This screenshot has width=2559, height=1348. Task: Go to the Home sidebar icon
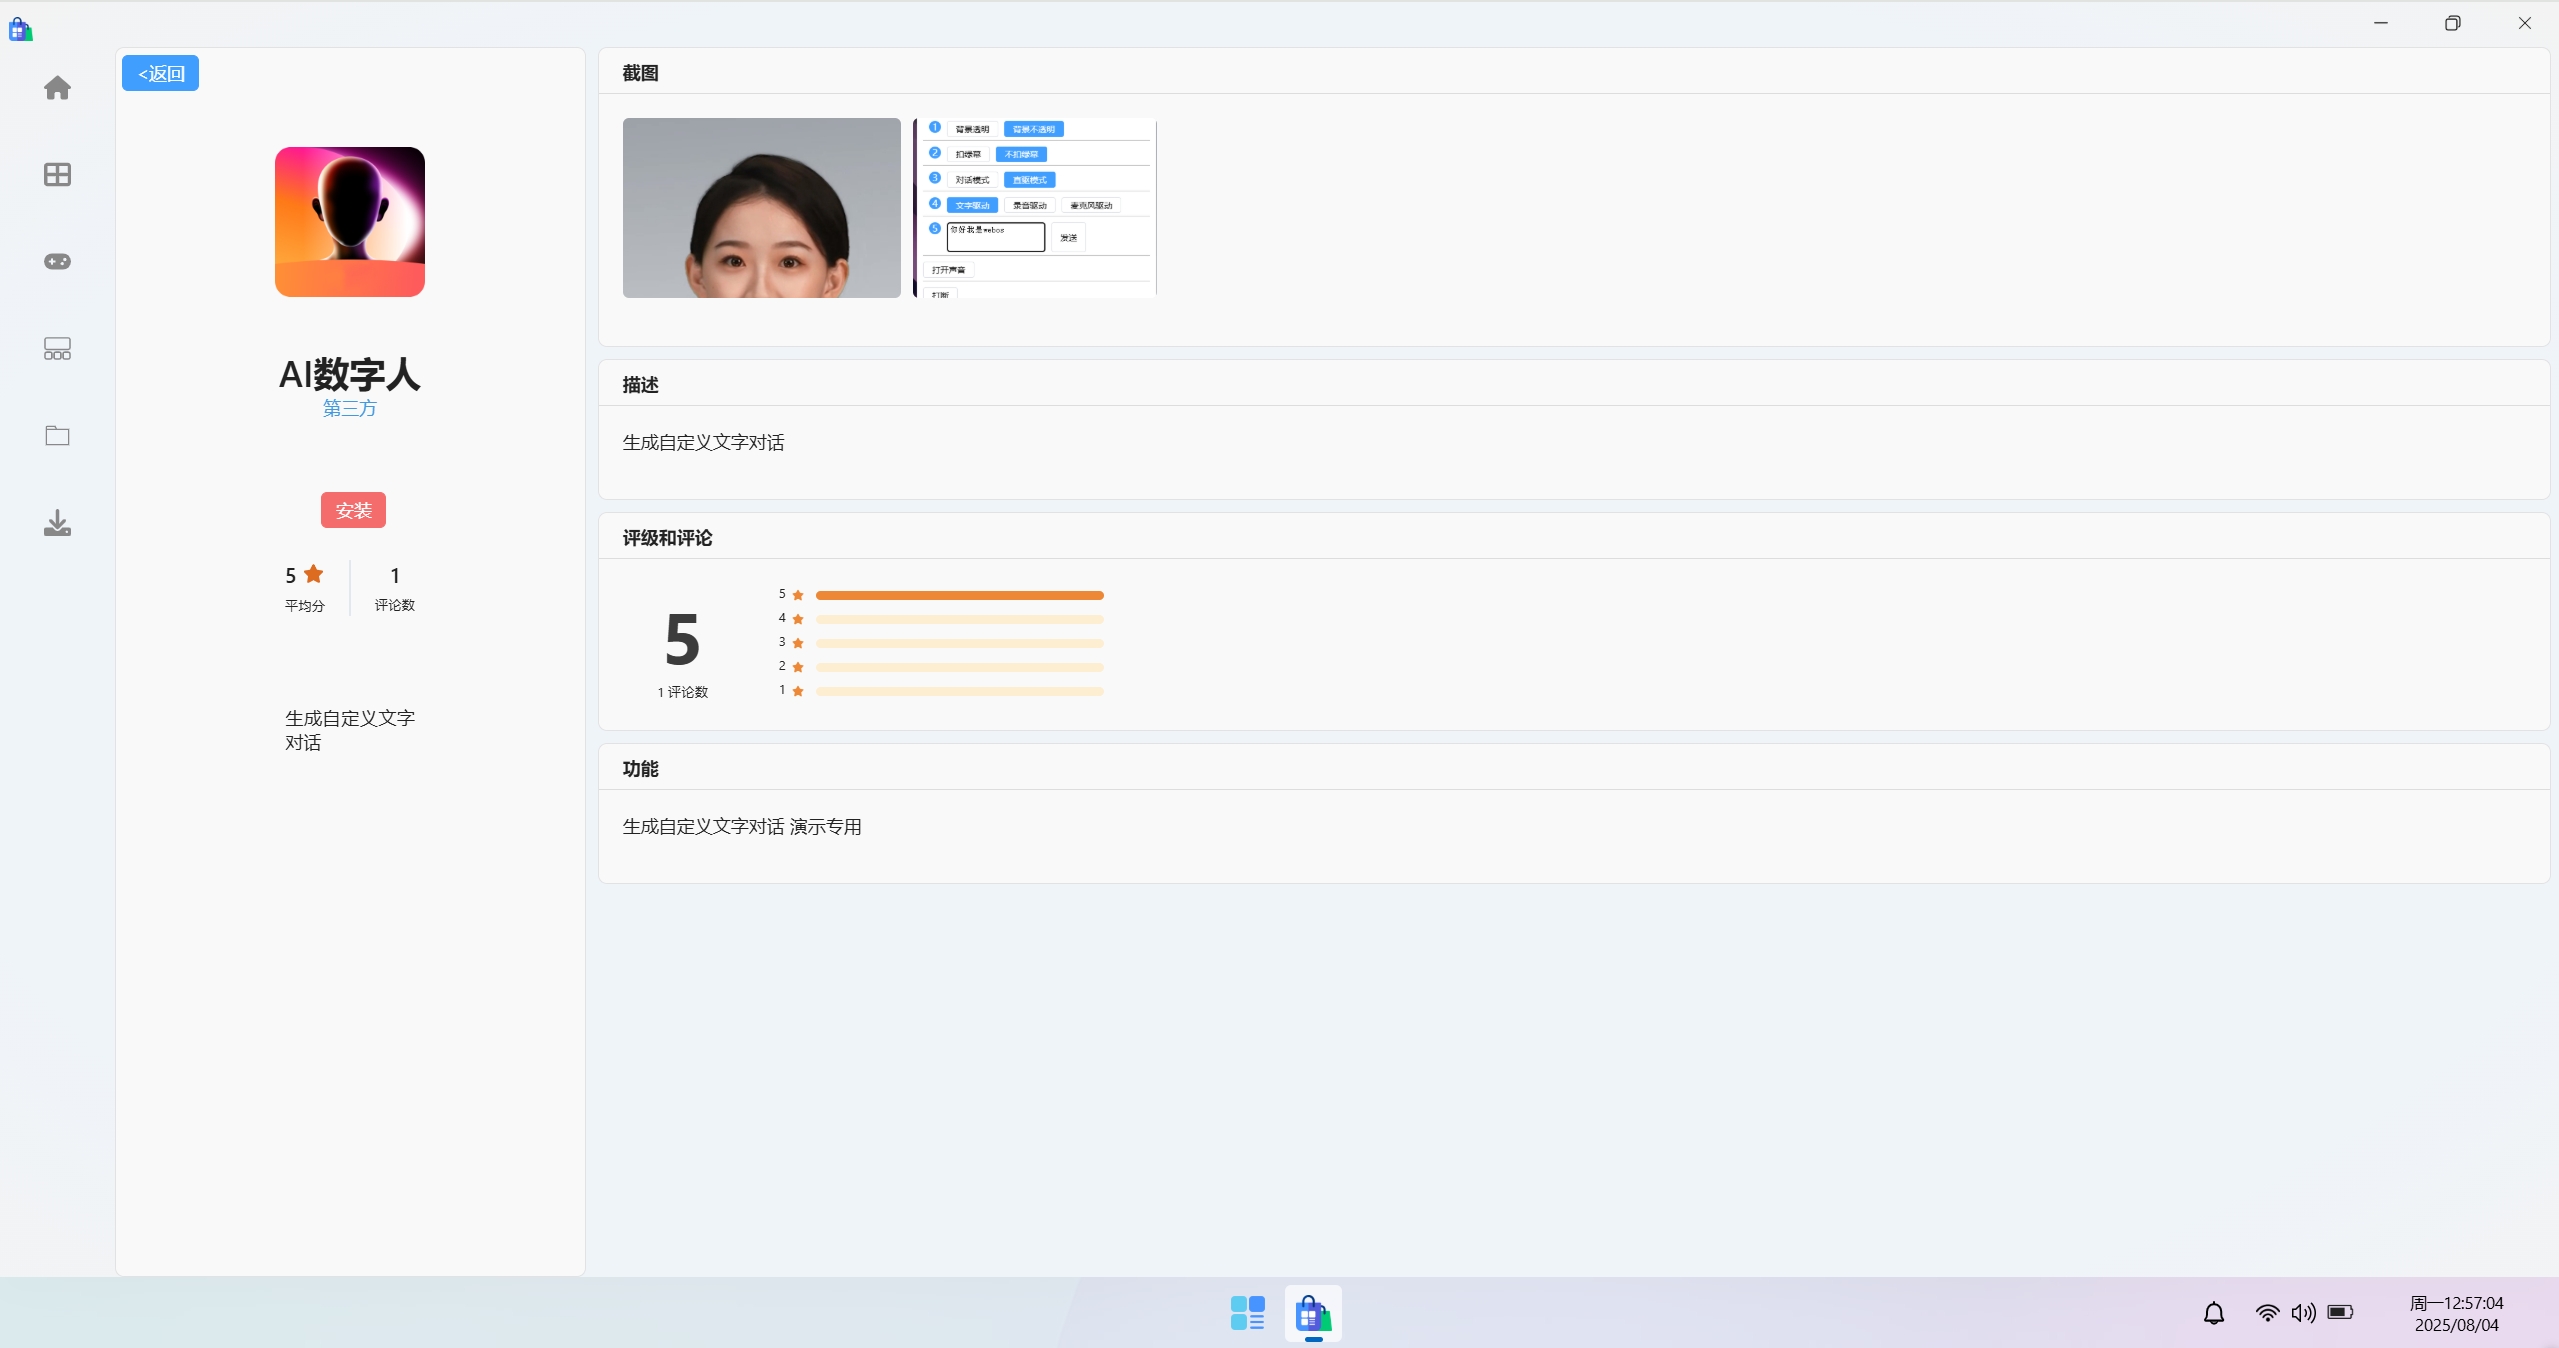coord(57,88)
